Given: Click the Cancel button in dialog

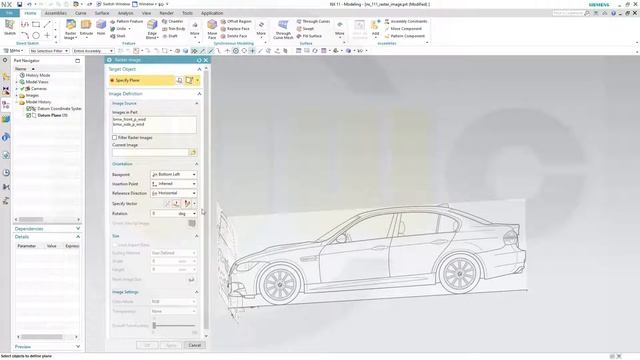Looking at the screenshot, I should click(x=195, y=345).
